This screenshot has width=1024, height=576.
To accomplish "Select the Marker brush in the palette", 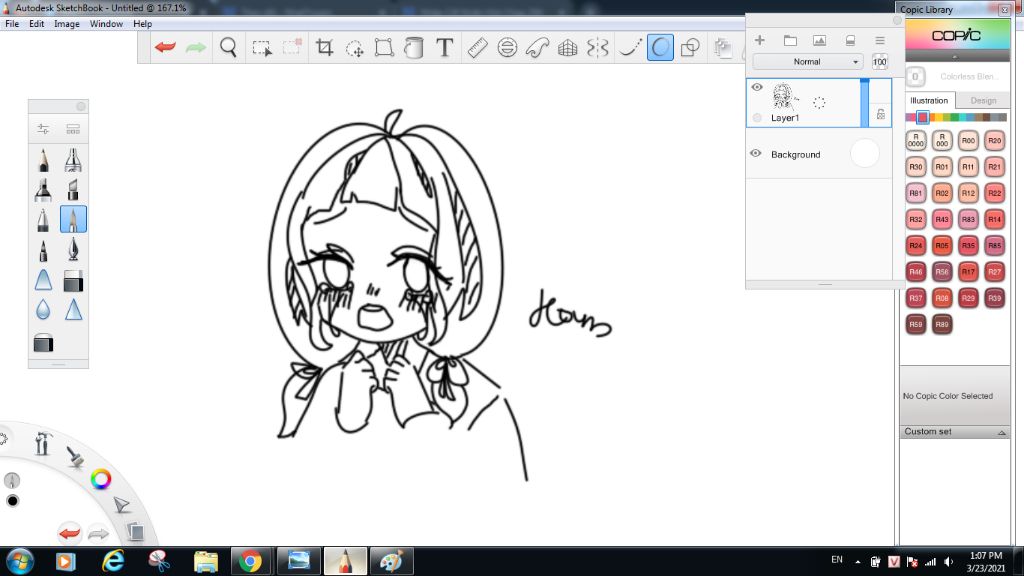I will tap(43, 189).
